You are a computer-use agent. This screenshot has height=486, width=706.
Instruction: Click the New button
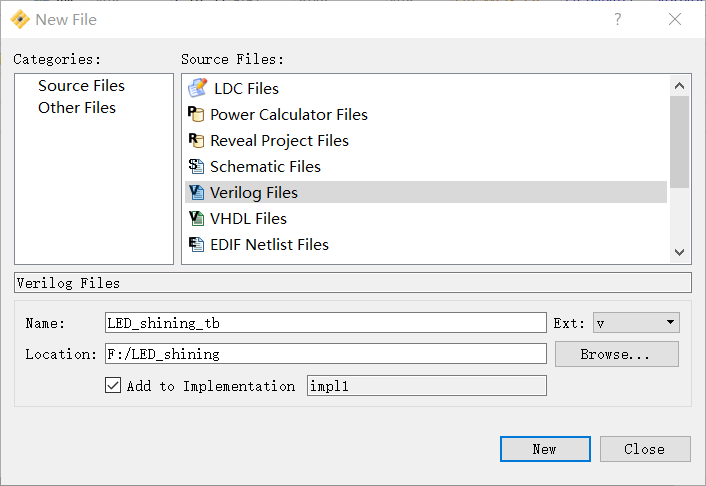[x=545, y=449]
